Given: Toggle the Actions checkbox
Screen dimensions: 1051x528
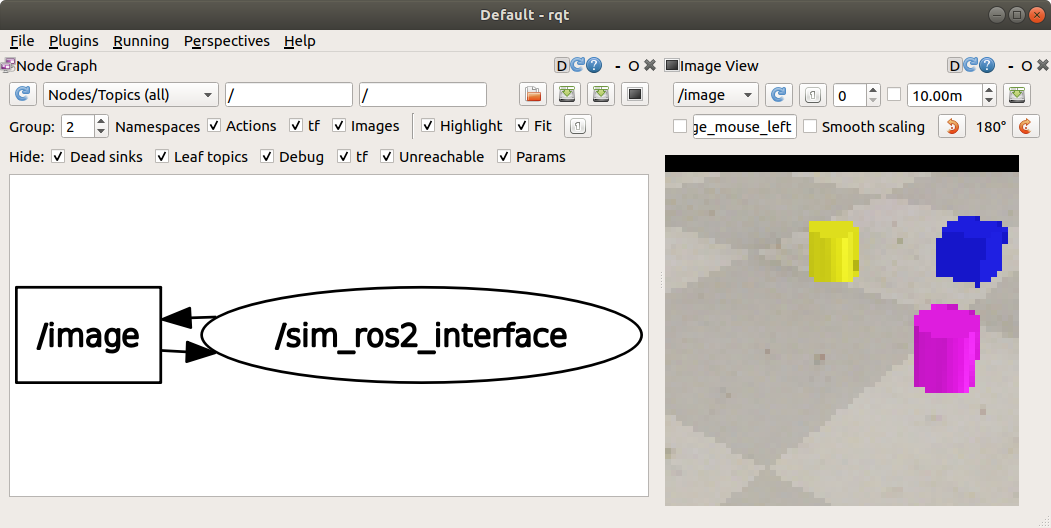Looking at the screenshot, I should coord(214,125).
